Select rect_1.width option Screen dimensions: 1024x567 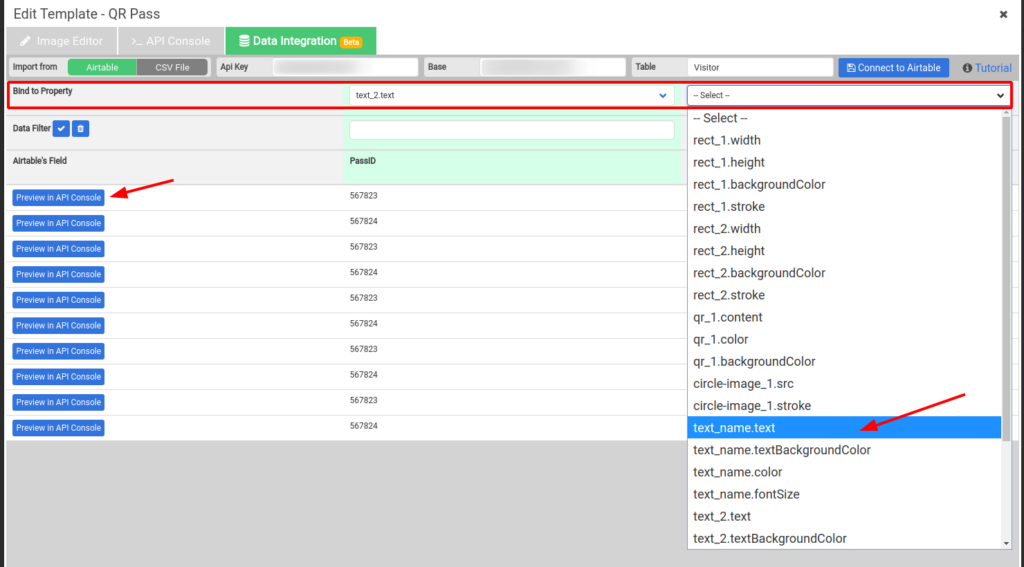point(844,140)
